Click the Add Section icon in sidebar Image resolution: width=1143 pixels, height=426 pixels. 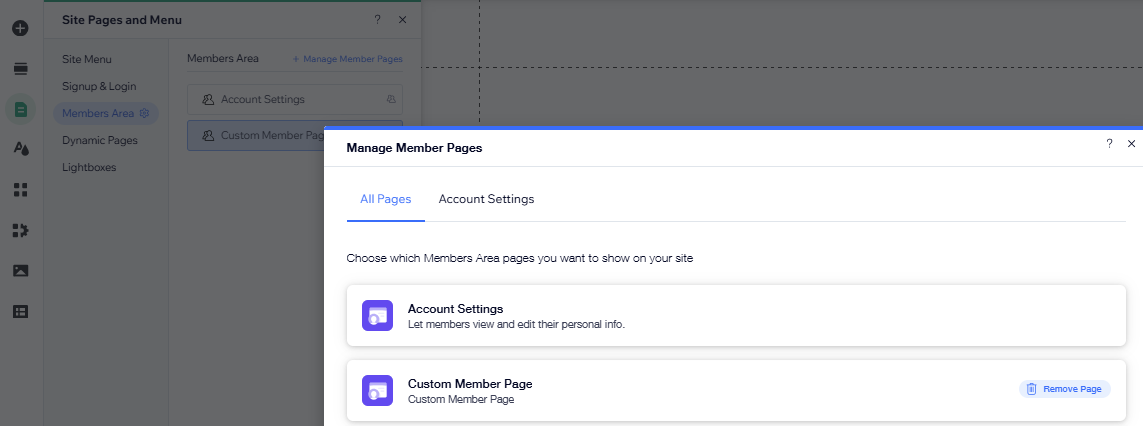[x=20, y=68]
